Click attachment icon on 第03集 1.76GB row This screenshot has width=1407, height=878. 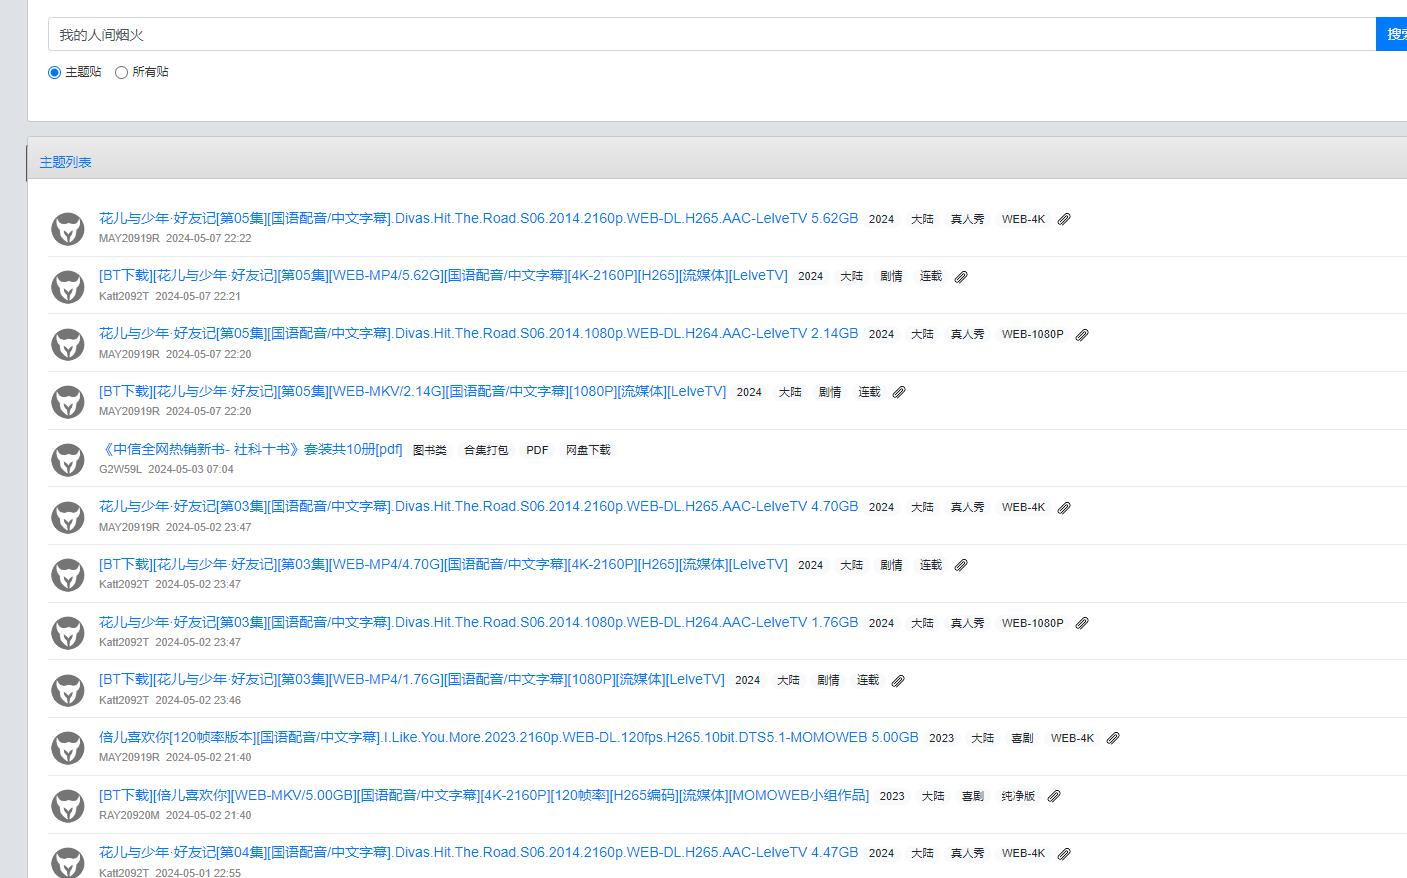tap(1082, 623)
